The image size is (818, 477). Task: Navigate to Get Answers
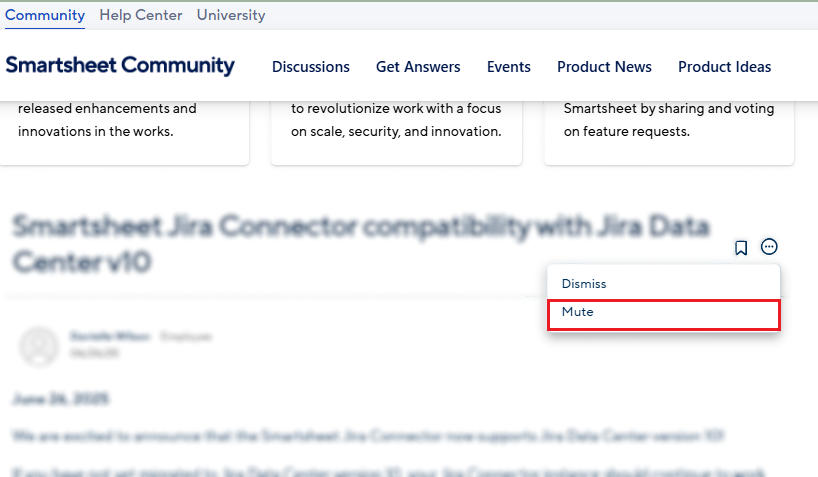click(418, 67)
